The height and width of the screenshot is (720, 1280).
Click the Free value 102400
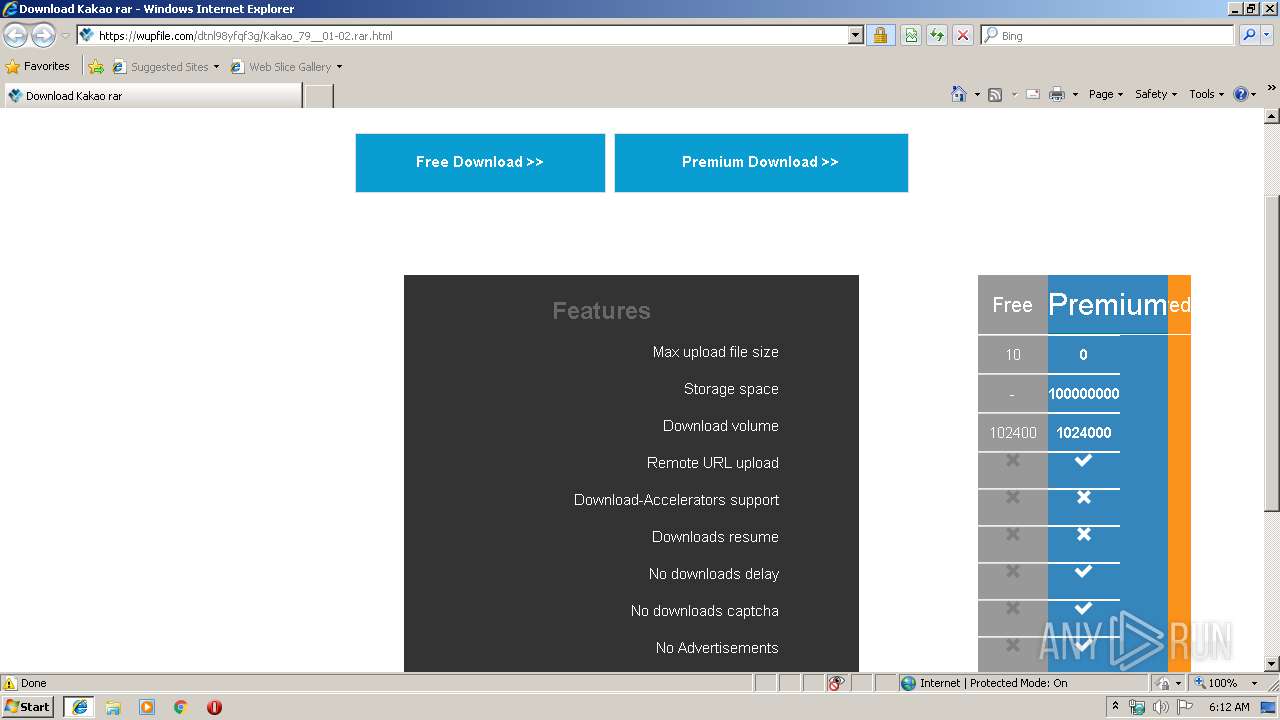coord(1013,433)
